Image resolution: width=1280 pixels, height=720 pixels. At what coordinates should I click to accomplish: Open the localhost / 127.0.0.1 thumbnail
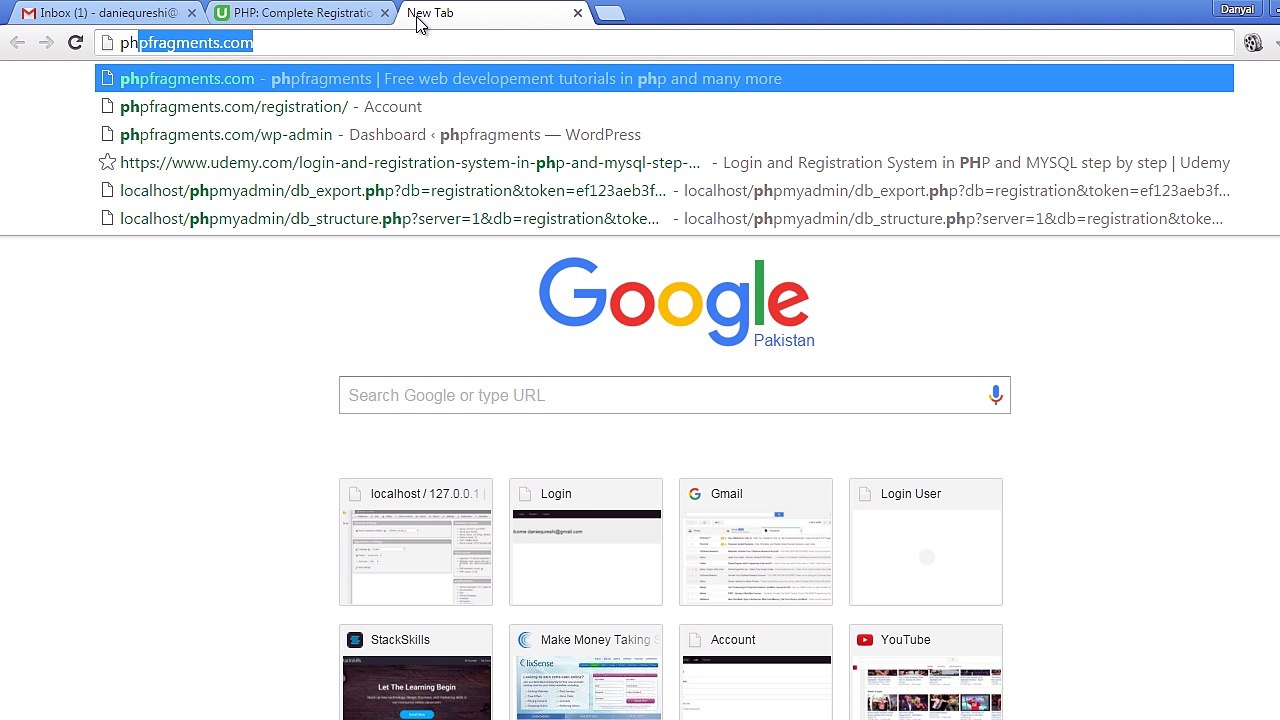coord(416,542)
